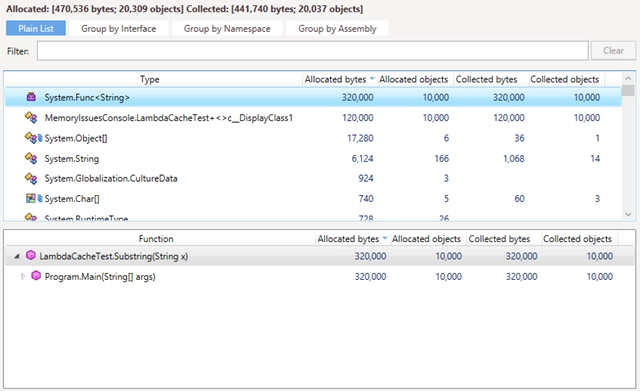The height and width of the screenshot is (391, 640).
Task: Click the 6,124 allocated bytes value
Action: point(362,158)
